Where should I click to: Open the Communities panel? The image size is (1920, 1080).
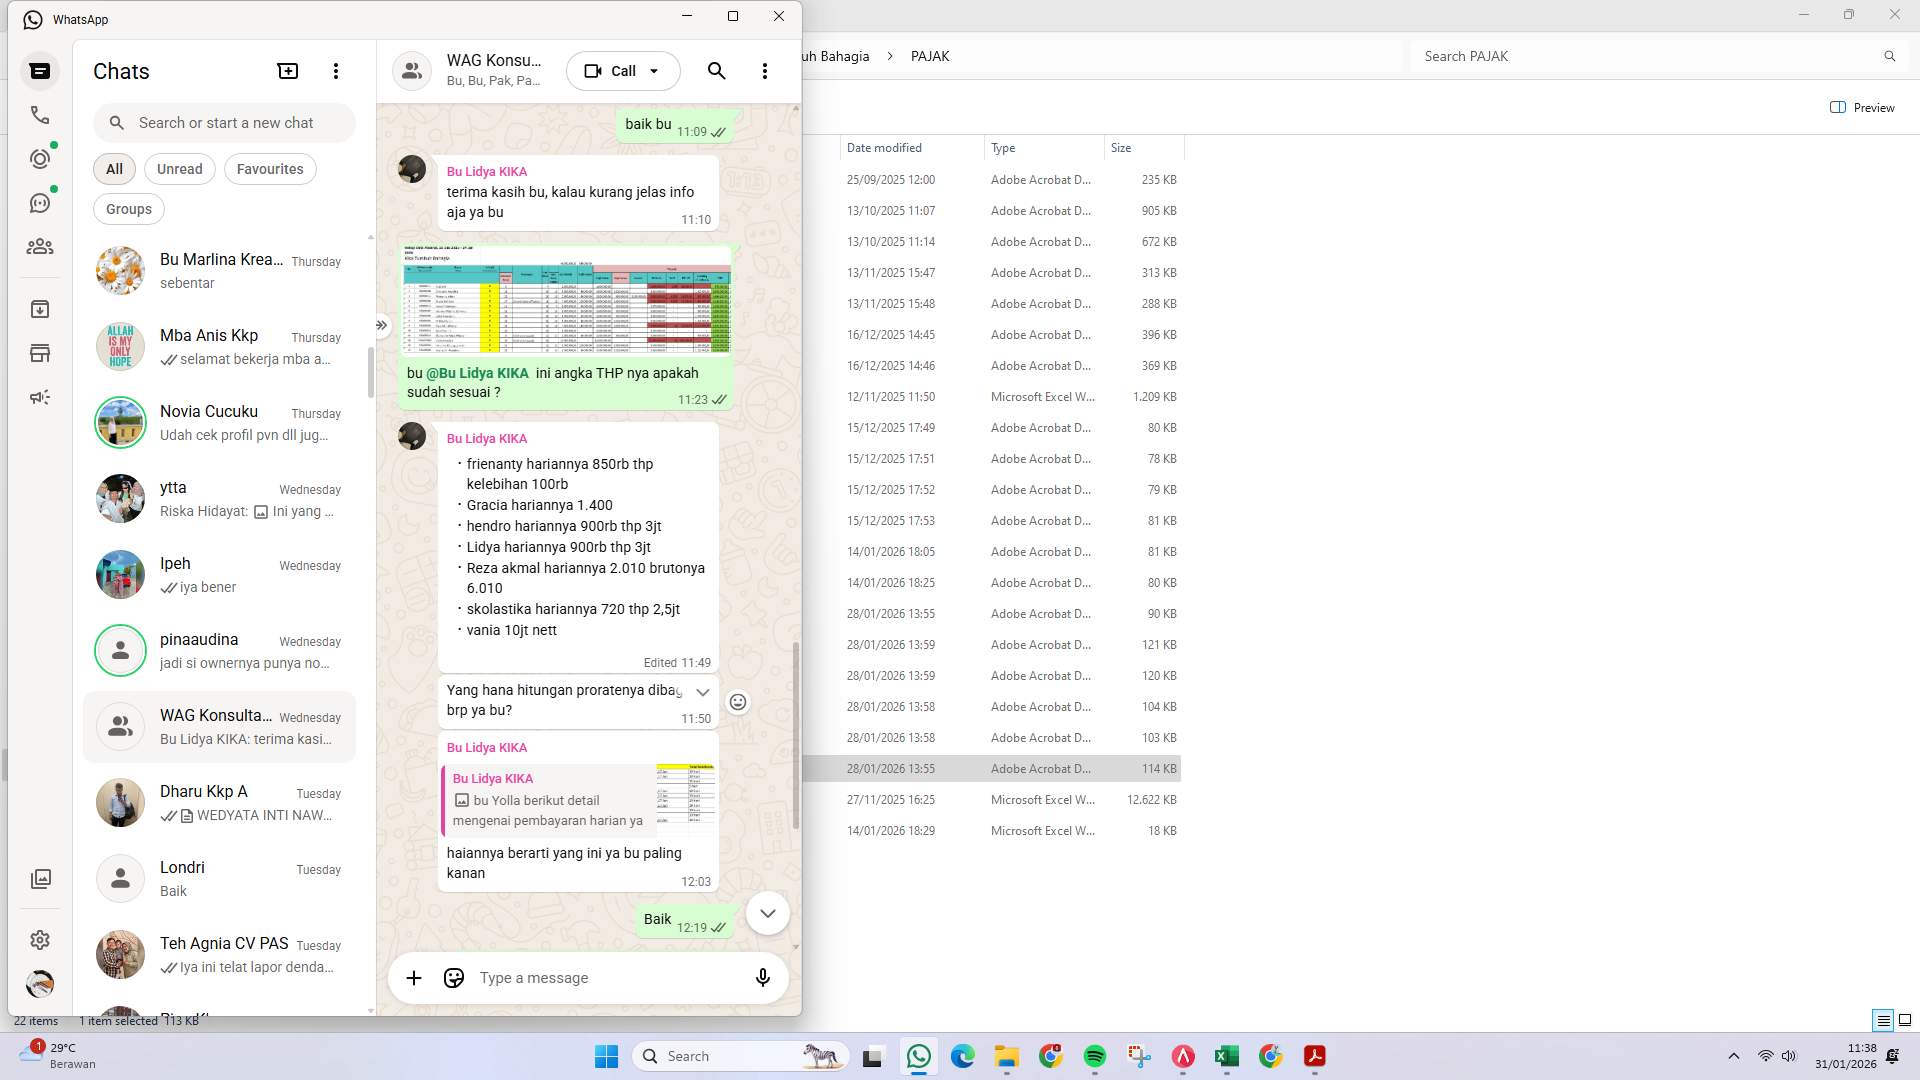pos(40,246)
